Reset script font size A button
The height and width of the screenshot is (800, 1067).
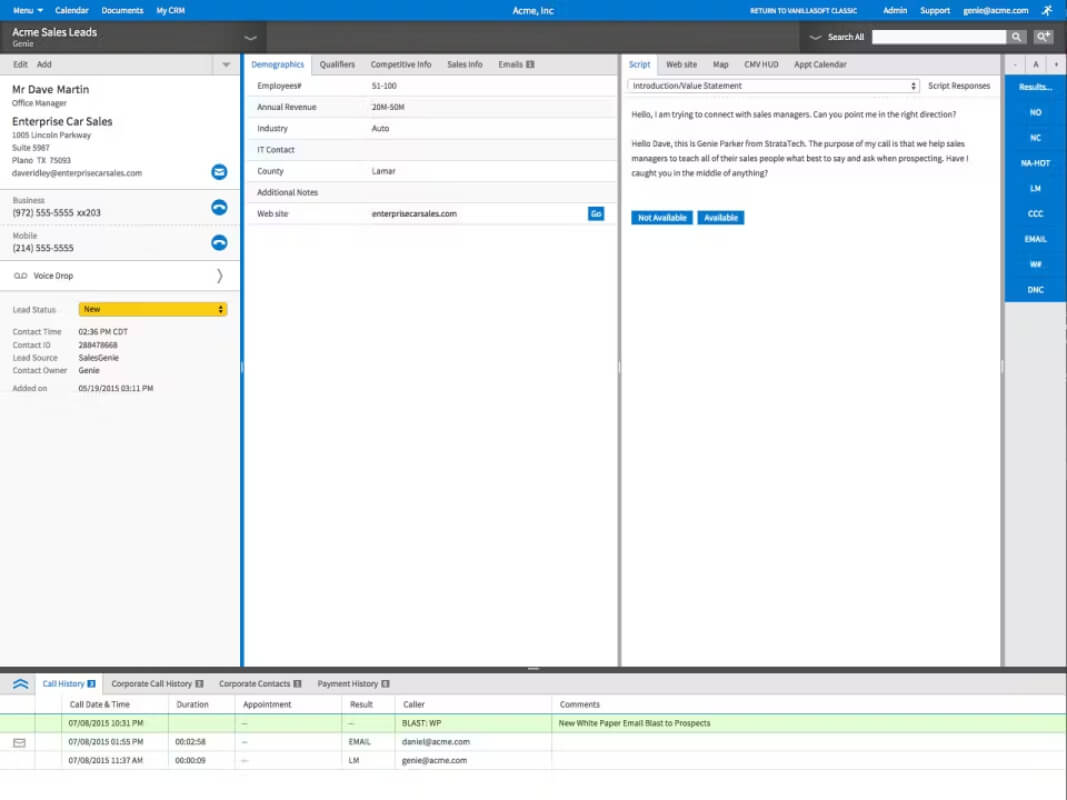pyautogui.click(x=1036, y=65)
